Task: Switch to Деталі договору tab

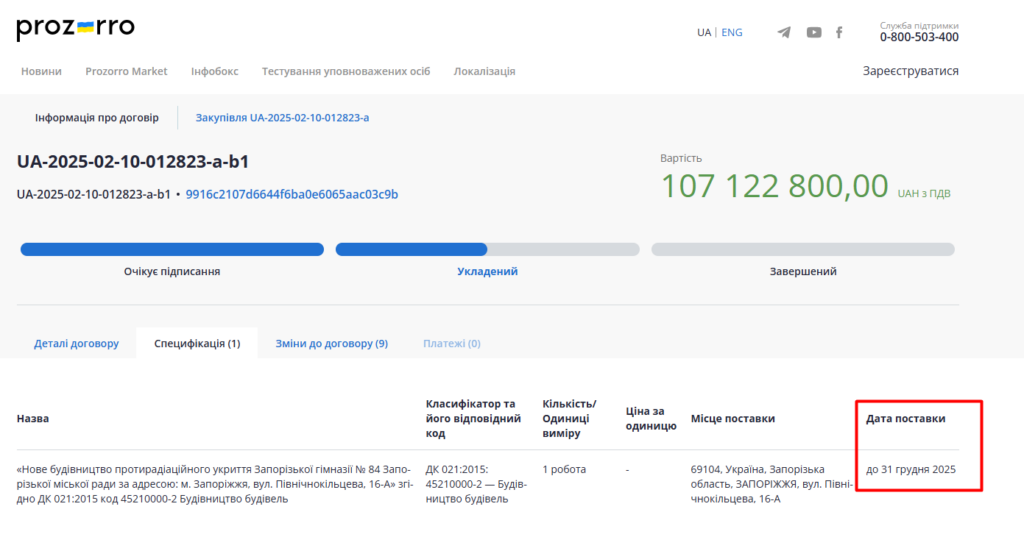Action: coord(76,343)
